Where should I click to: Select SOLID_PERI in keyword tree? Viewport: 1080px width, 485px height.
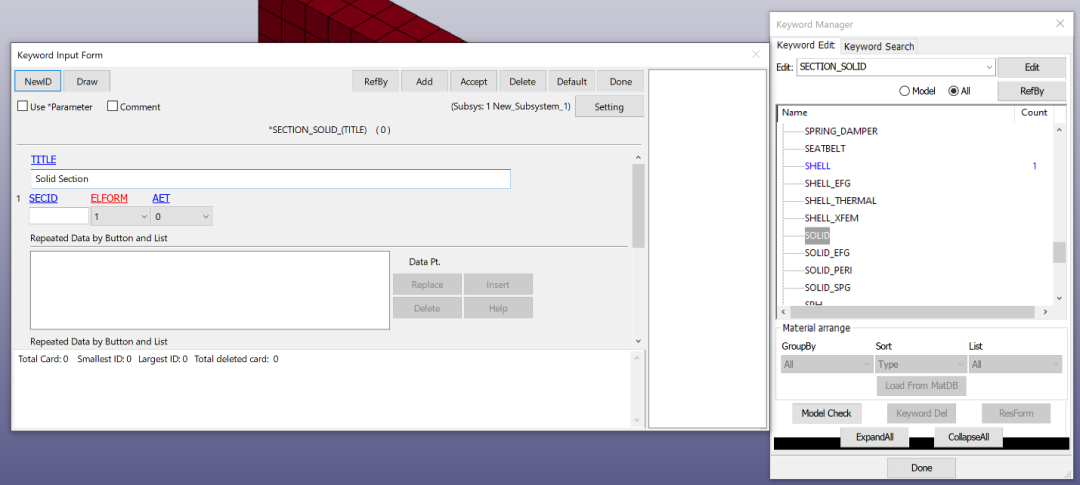point(829,270)
